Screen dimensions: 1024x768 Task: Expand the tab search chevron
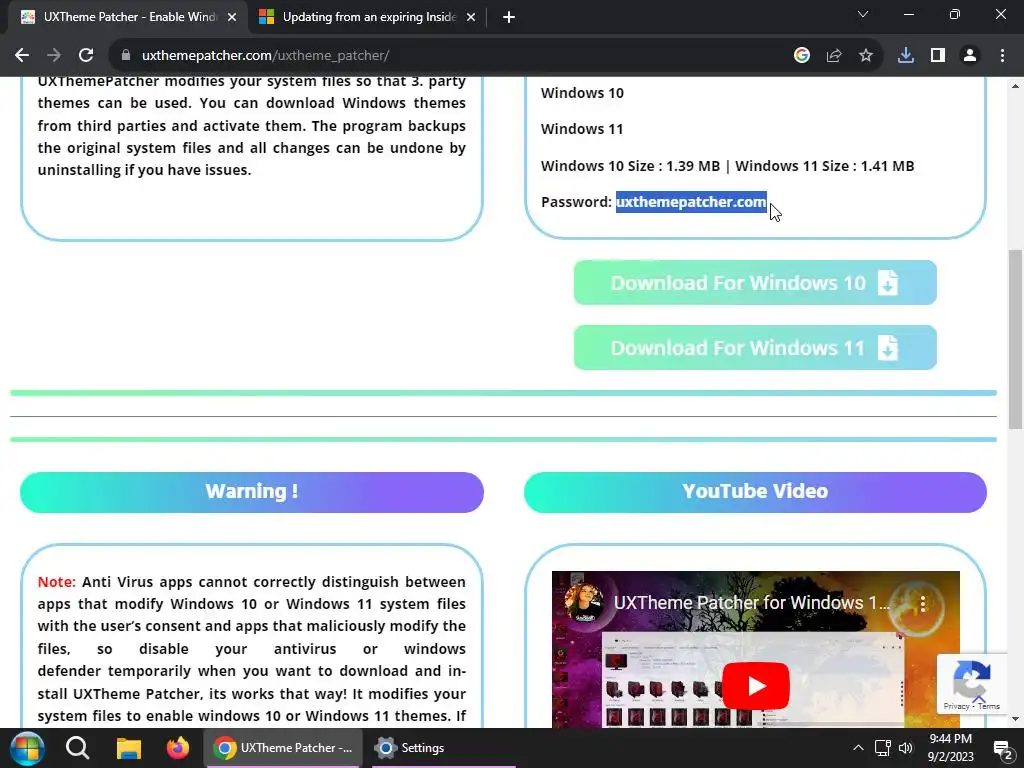pos(863,14)
